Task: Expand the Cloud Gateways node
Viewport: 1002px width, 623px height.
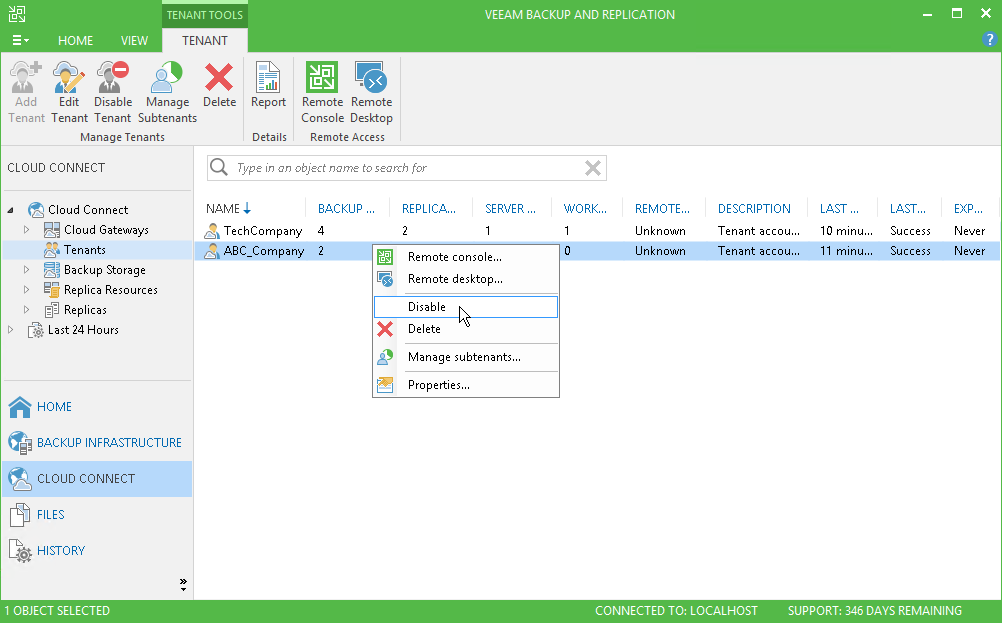Action: 26,229
